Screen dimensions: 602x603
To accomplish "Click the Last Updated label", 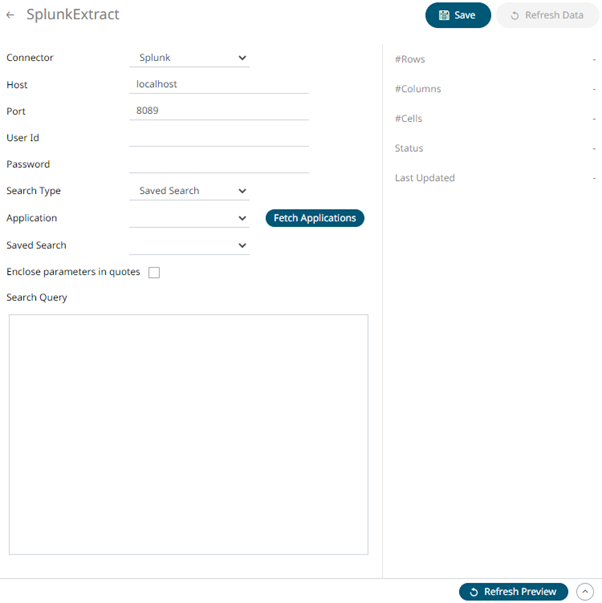I will (425, 178).
